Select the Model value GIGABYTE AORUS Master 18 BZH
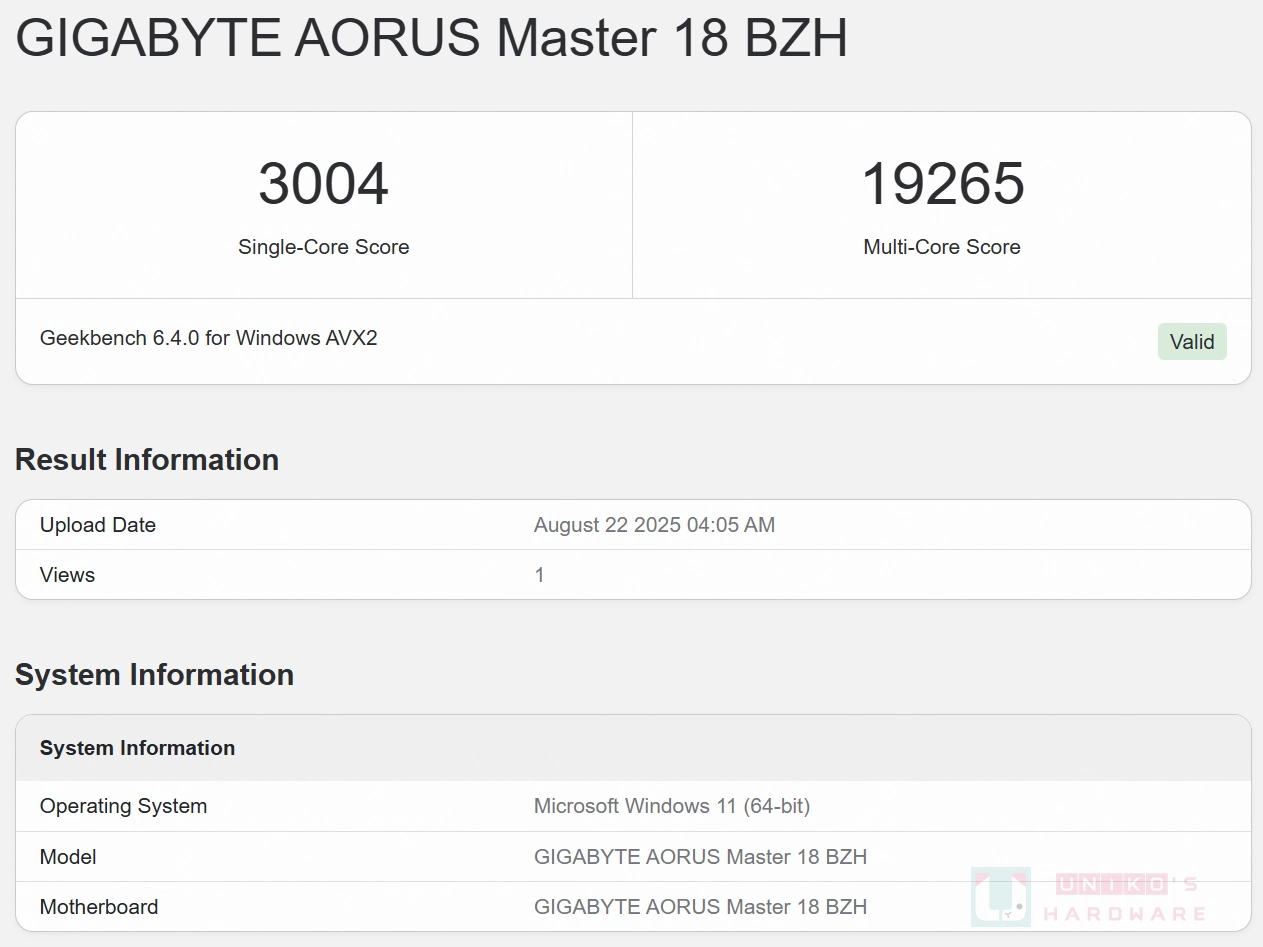Viewport: 1263px width, 947px height. 700,857
